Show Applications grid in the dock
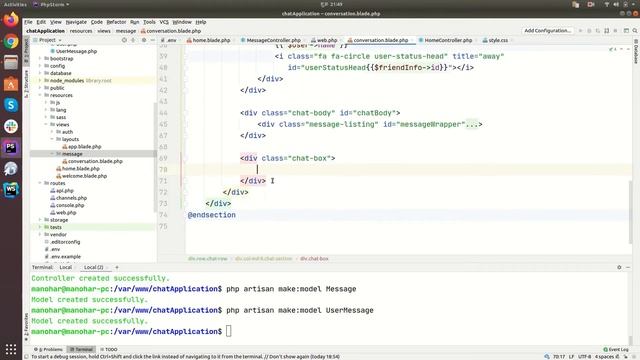 11,349
